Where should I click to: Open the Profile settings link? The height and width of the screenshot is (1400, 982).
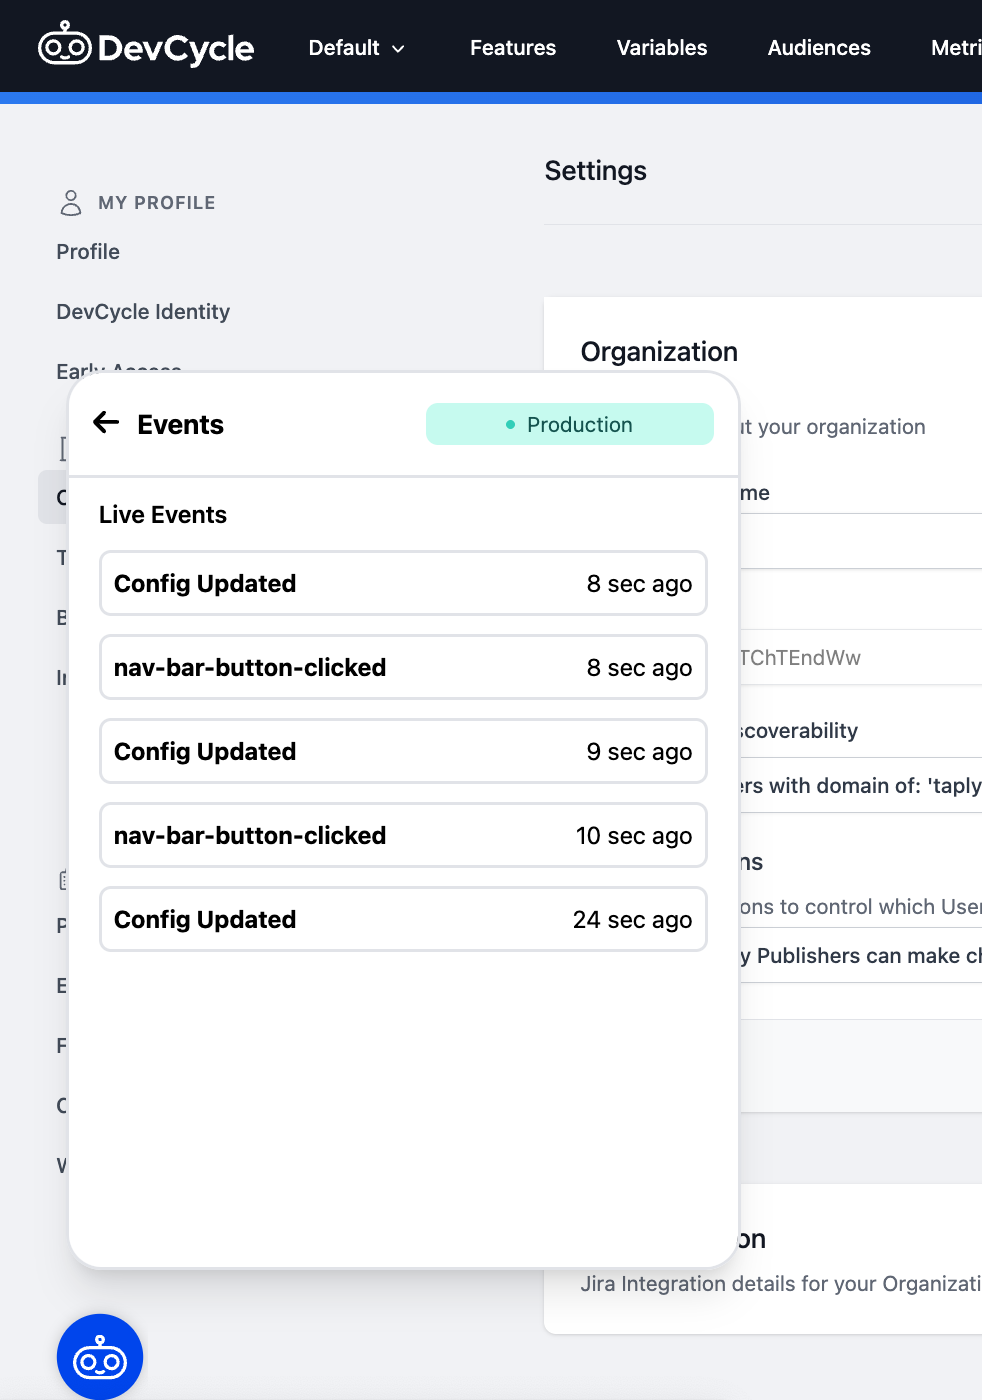click(x=87, y=251)
